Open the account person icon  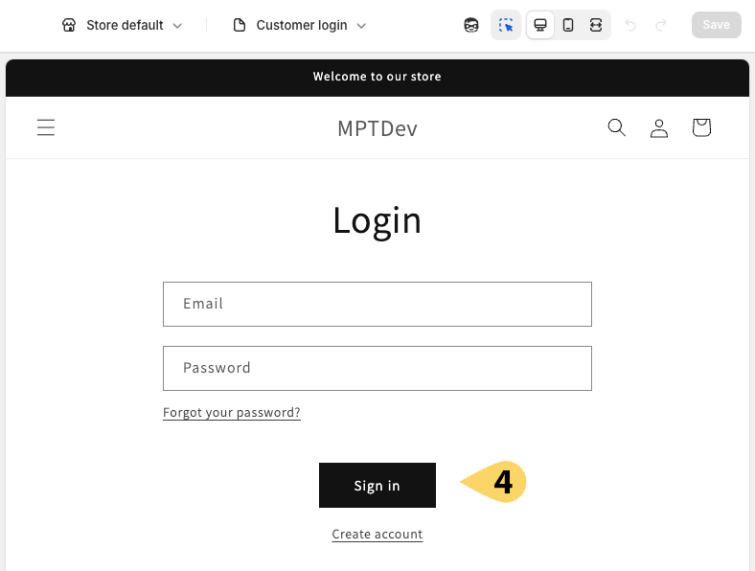click(659, 128)
